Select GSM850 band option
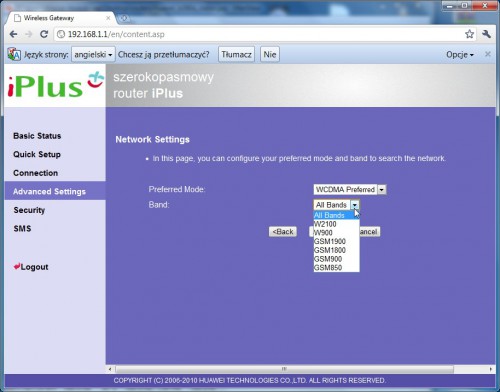Screen dimensions: 500x392 (336, 268)
